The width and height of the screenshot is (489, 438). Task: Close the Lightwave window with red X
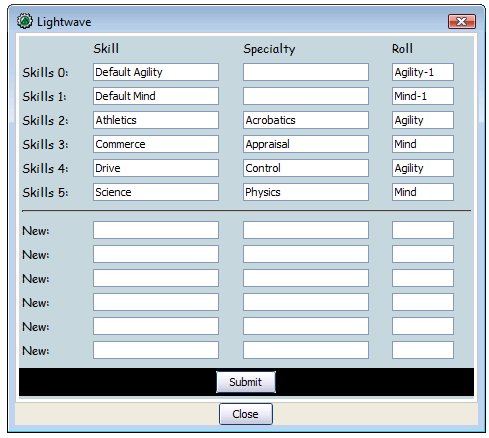tap(462, 22)
